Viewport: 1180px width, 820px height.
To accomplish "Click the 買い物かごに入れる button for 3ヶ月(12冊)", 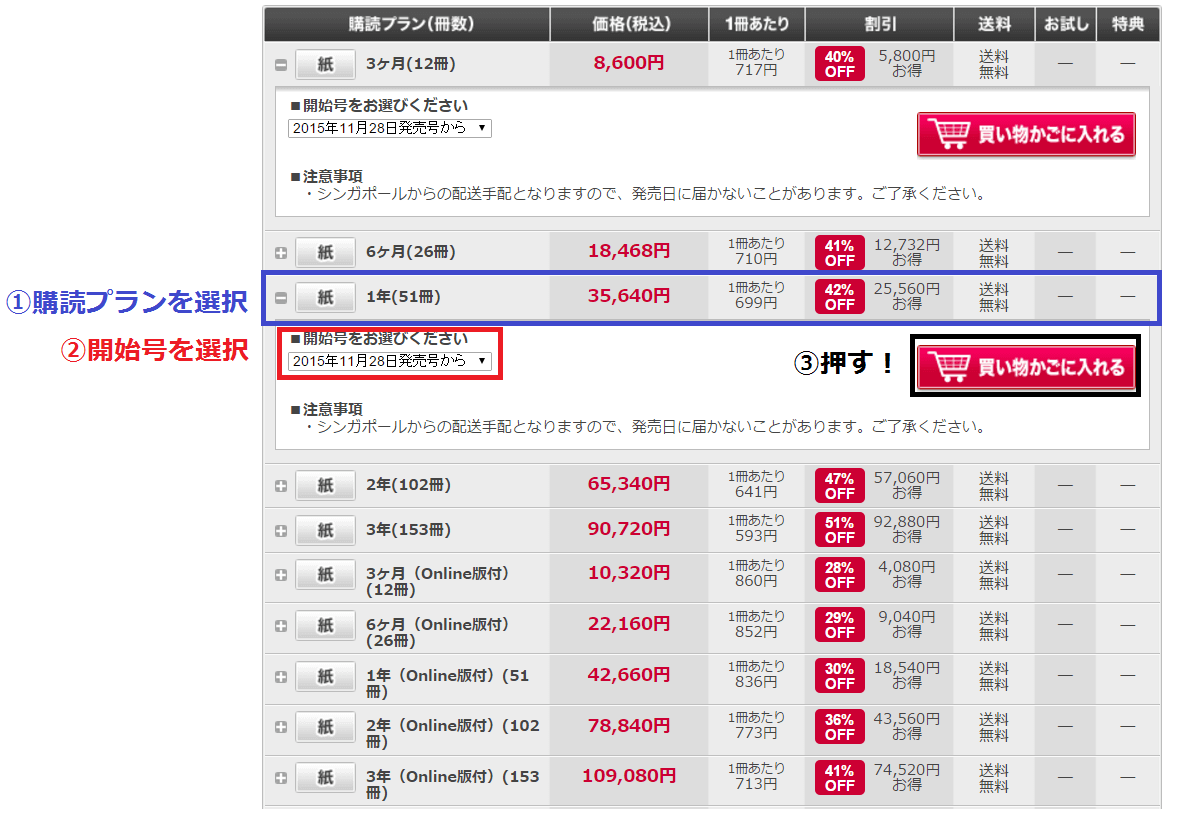I will coord(1026,134).
